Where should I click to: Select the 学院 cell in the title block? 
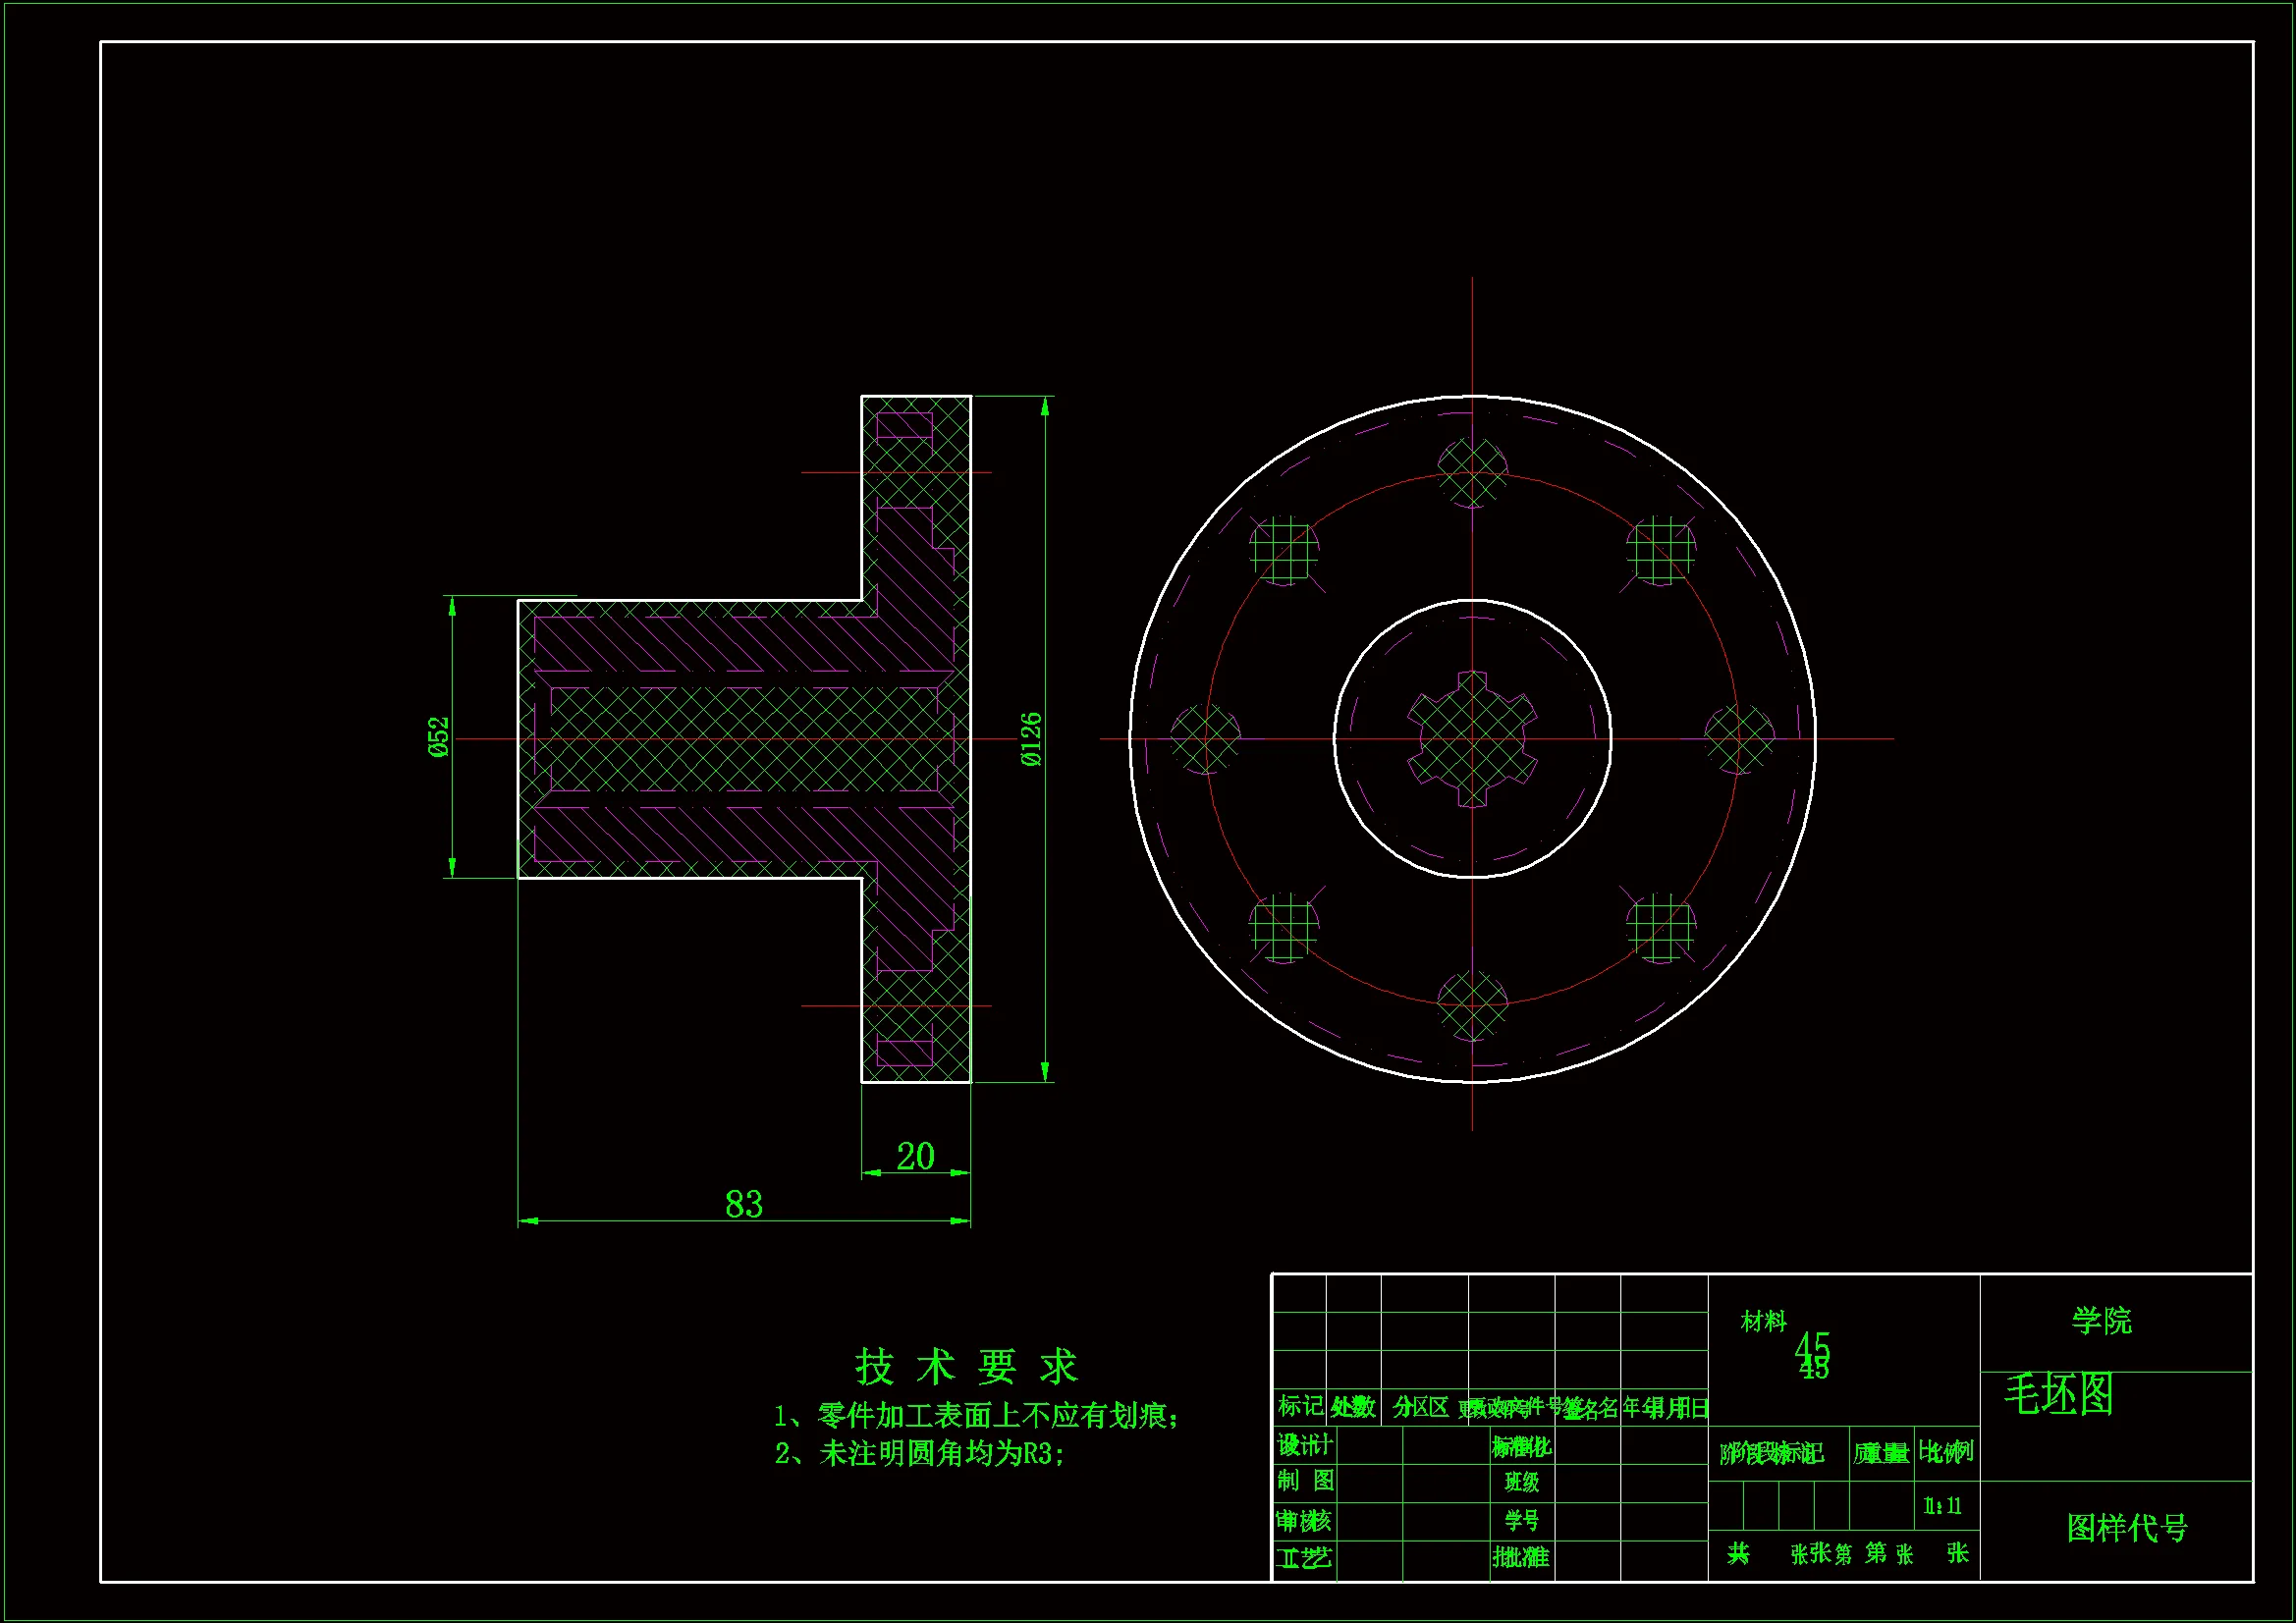tap(2101, 1321)
